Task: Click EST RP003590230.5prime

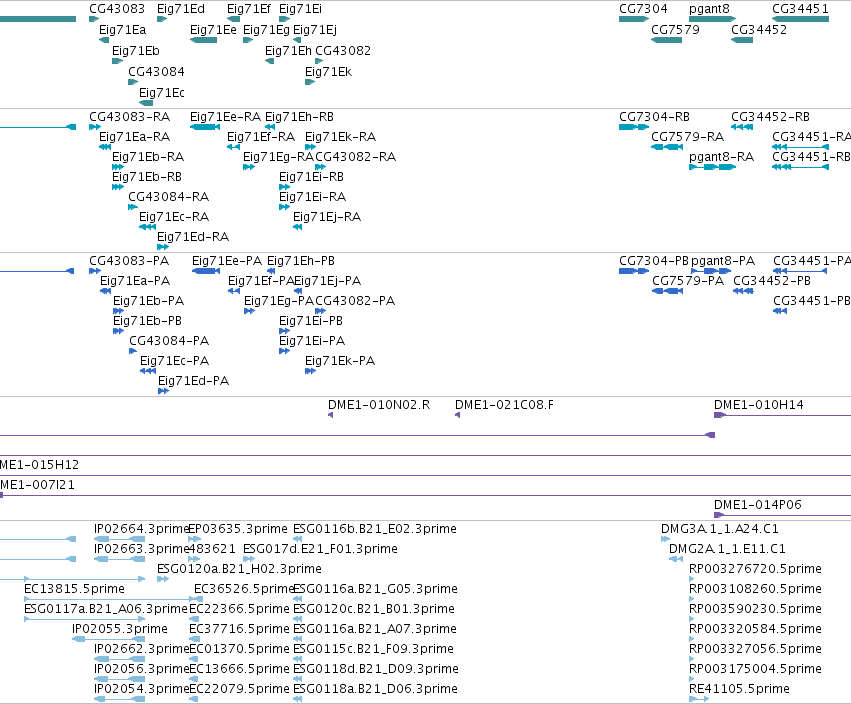Action: click(x=755, y=610)
